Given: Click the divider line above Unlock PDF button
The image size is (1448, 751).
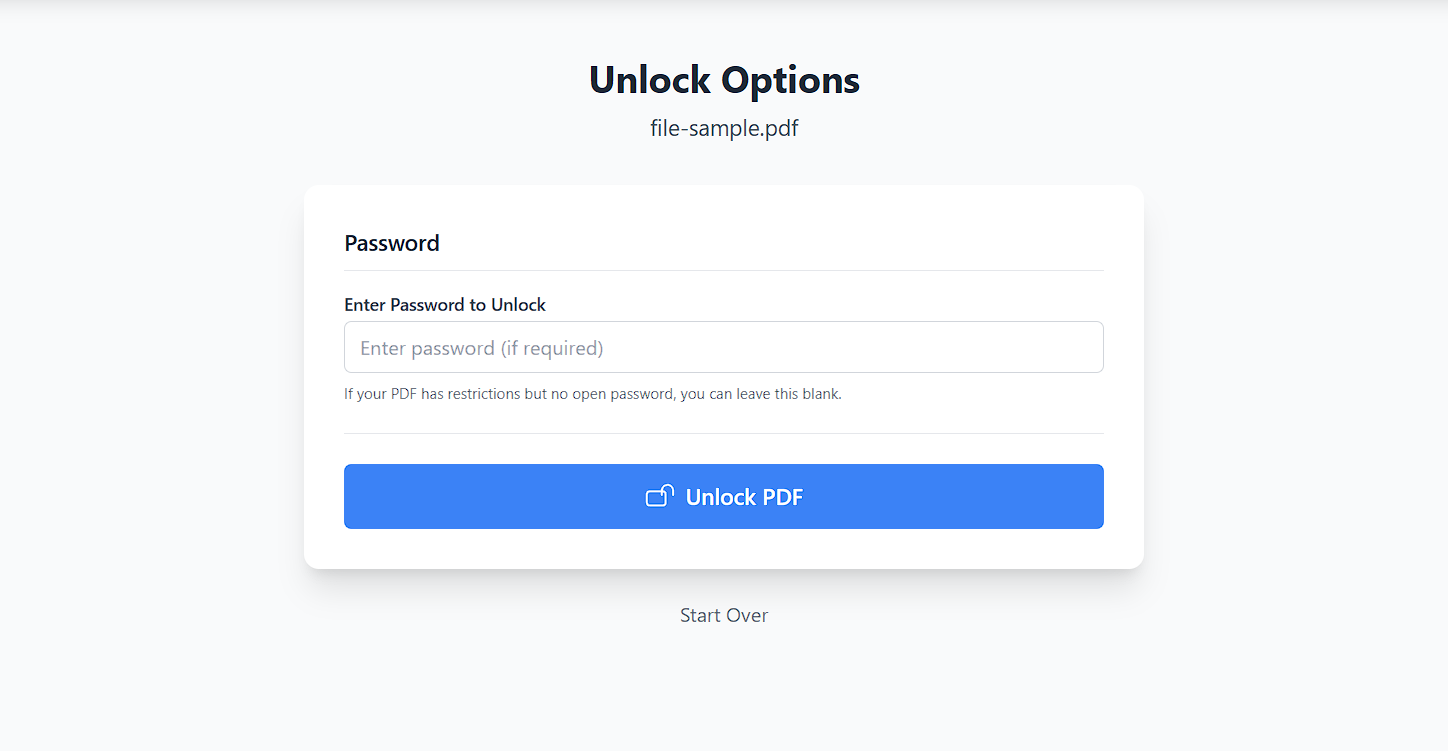Looking at the screenshot, I should (x=724, y=433).
